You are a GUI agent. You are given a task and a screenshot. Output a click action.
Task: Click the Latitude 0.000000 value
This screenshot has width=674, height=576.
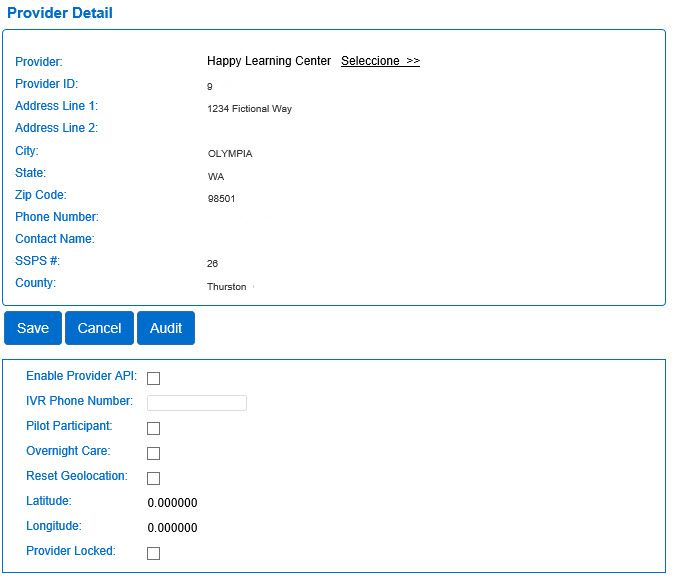(x=172, y=503)
